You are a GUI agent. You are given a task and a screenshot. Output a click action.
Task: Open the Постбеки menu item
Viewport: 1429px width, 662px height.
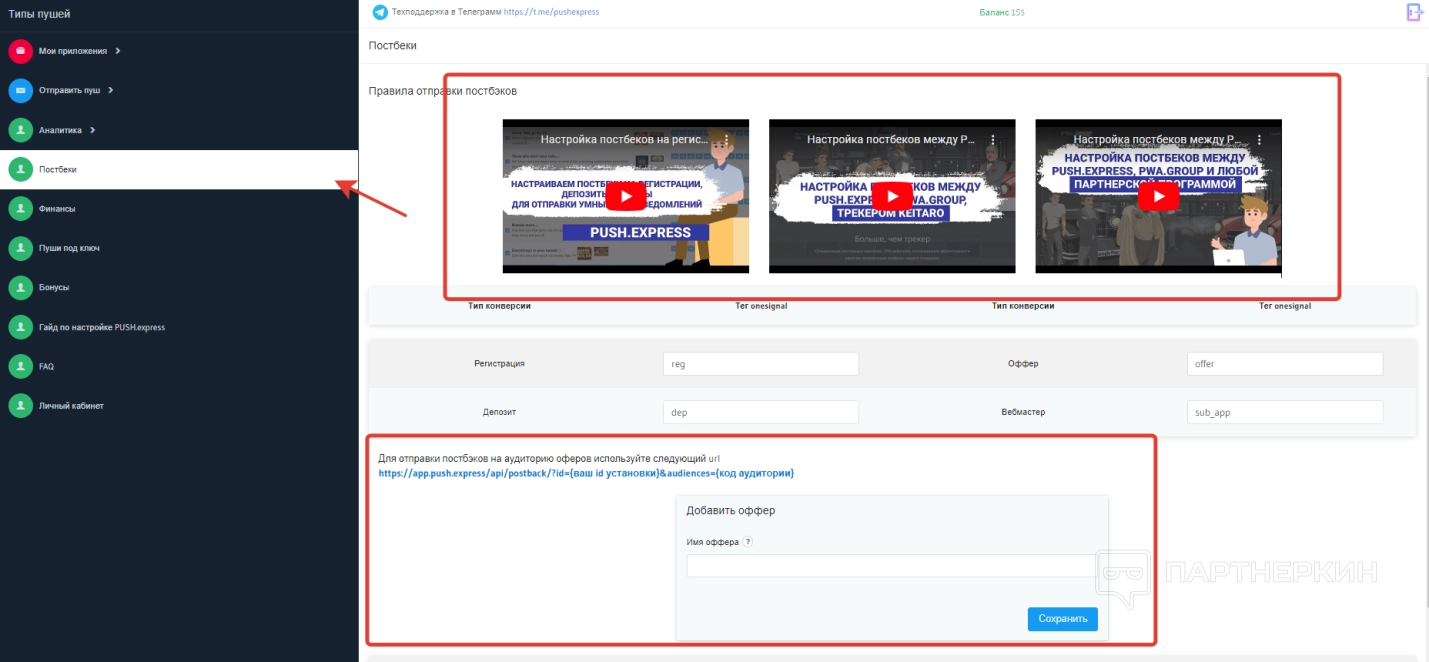point(57,170)
